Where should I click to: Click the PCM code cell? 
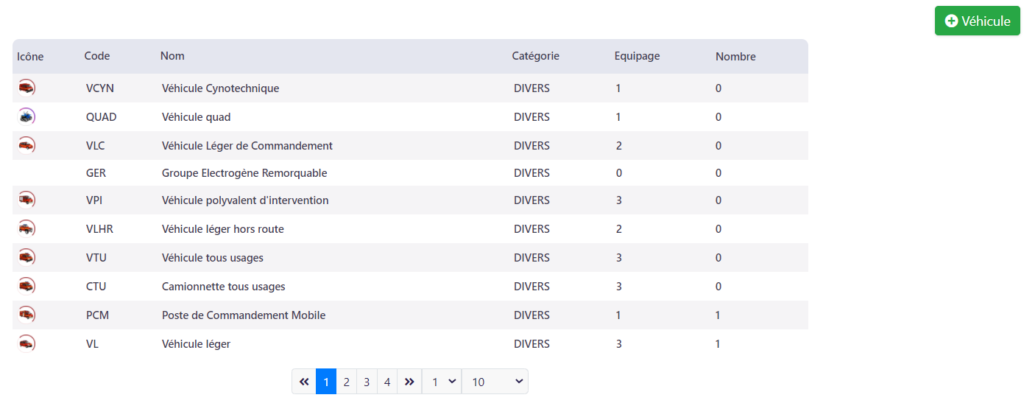[x=97, y=315]
